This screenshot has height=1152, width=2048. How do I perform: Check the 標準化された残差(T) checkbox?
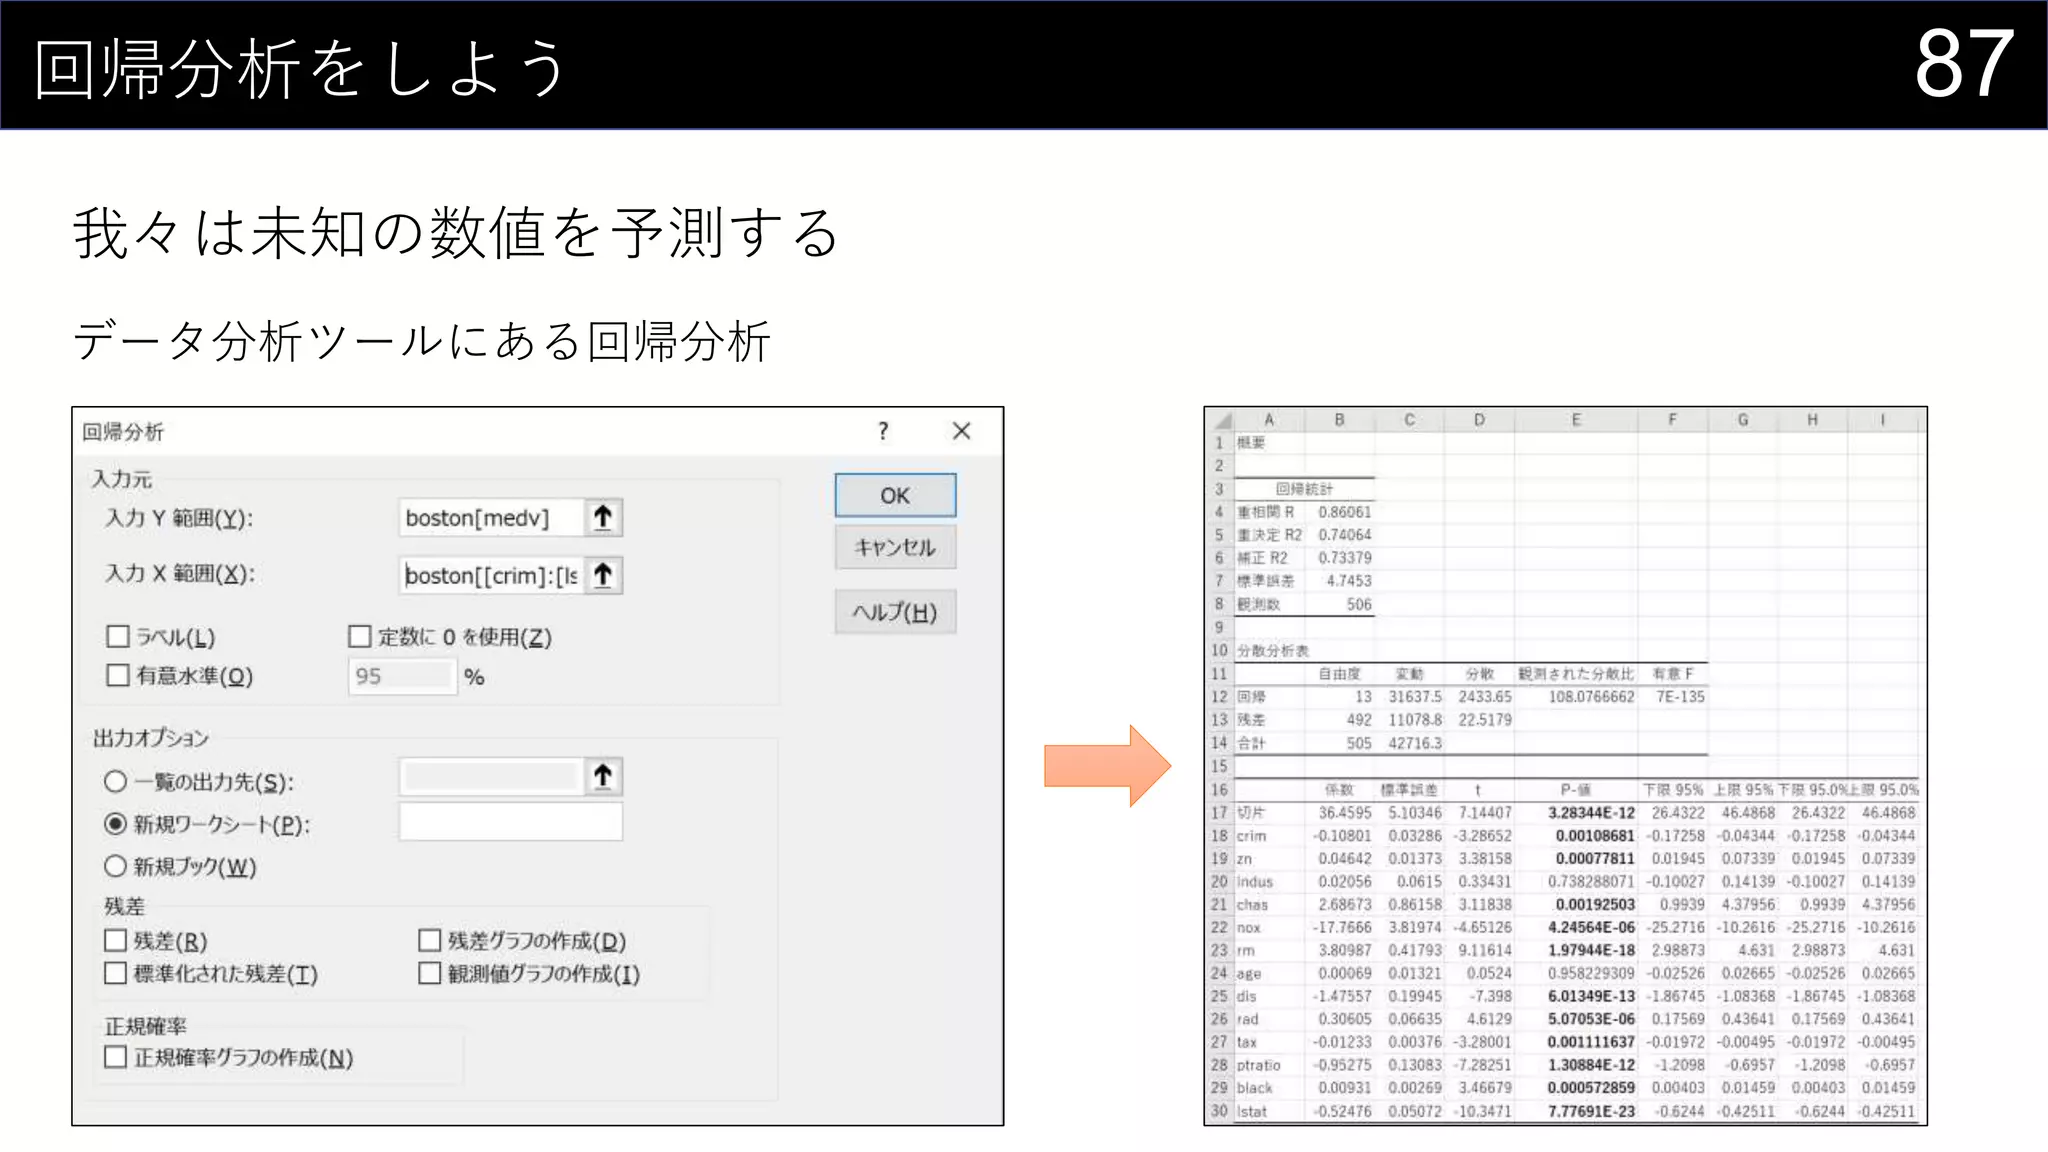tap(116, 973)
